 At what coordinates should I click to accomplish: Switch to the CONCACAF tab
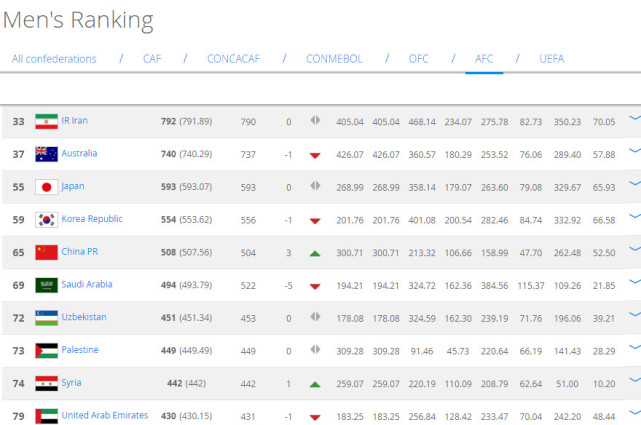click(233, 59)
